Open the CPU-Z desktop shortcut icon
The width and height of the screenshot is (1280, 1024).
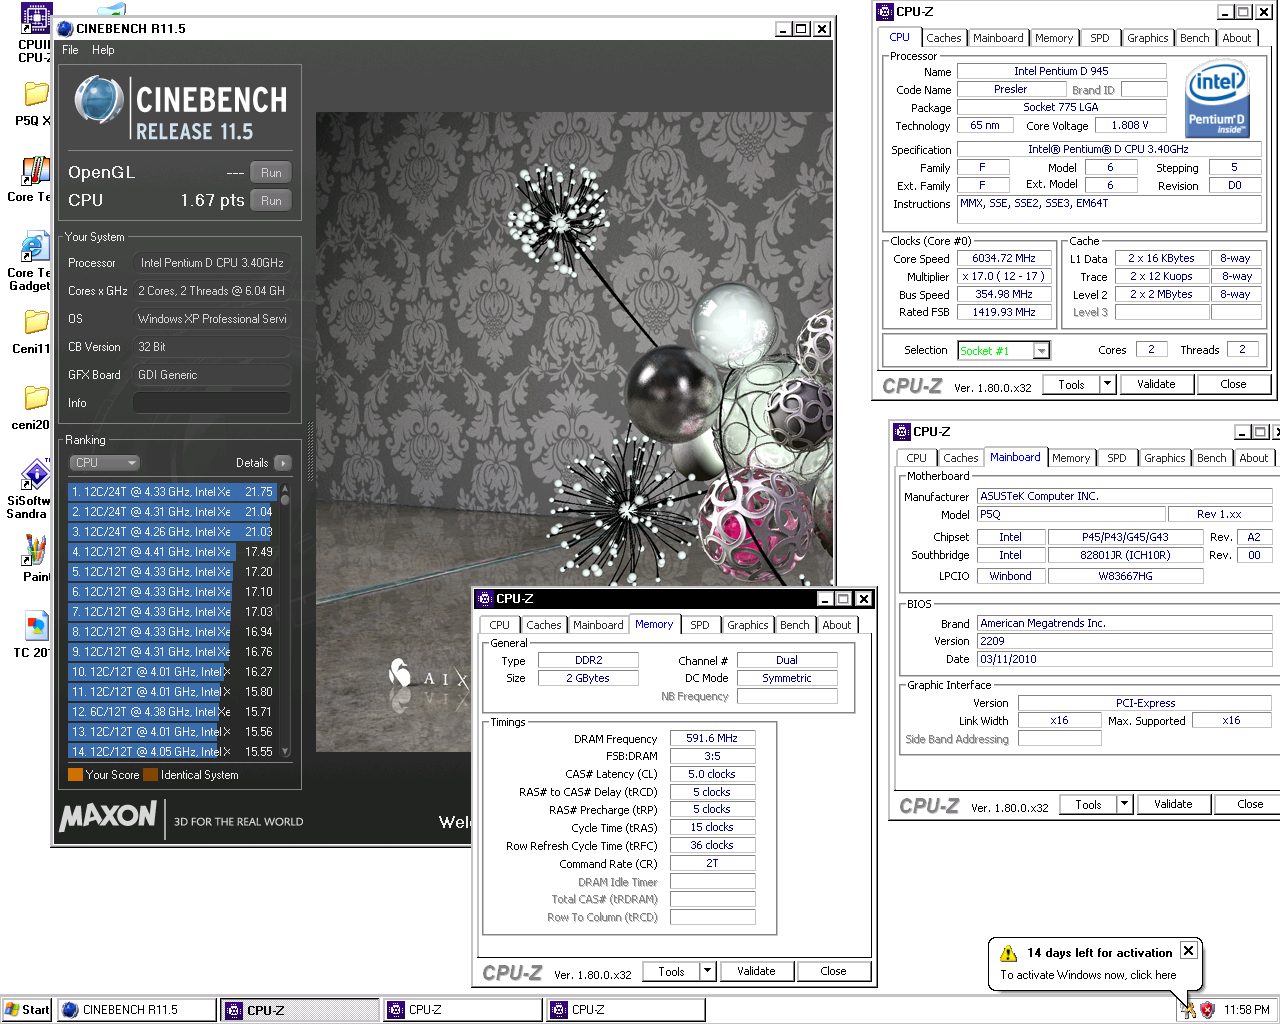pyautogui.click(x=35, y=20)
